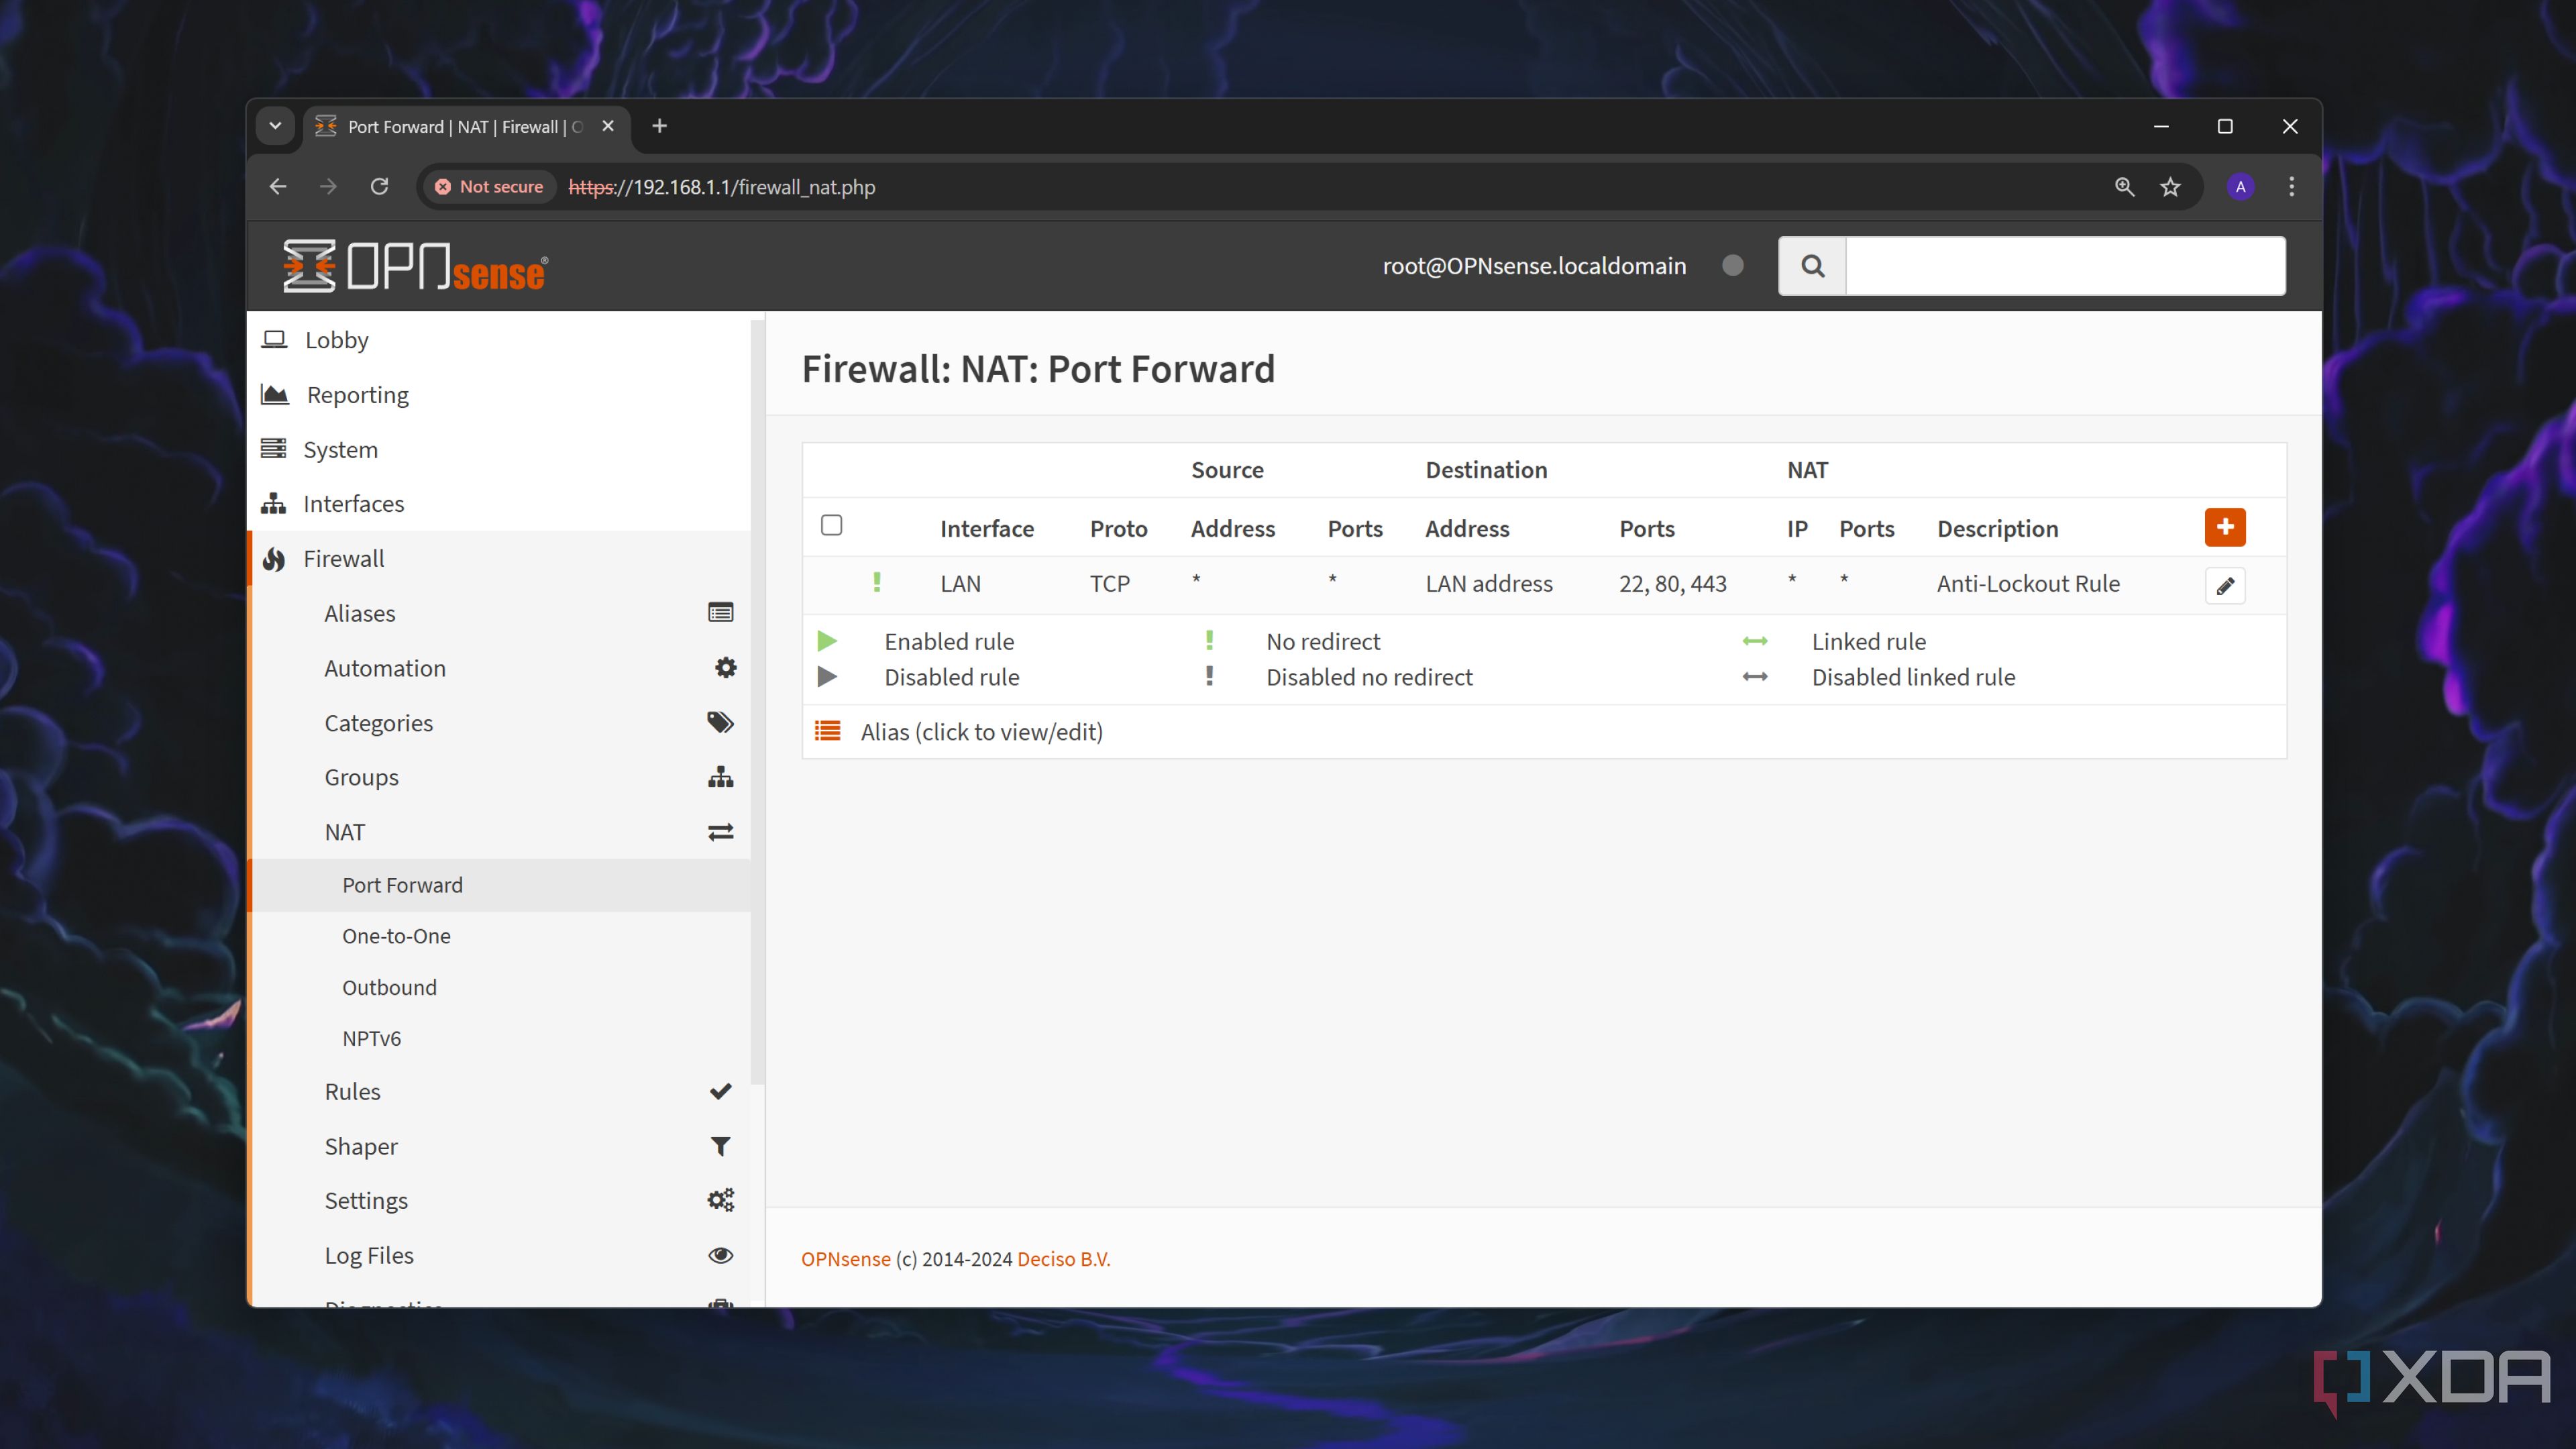Open browser tab search dropdown arrow
Screen dimensions: 2576x1449
(275, 126)
